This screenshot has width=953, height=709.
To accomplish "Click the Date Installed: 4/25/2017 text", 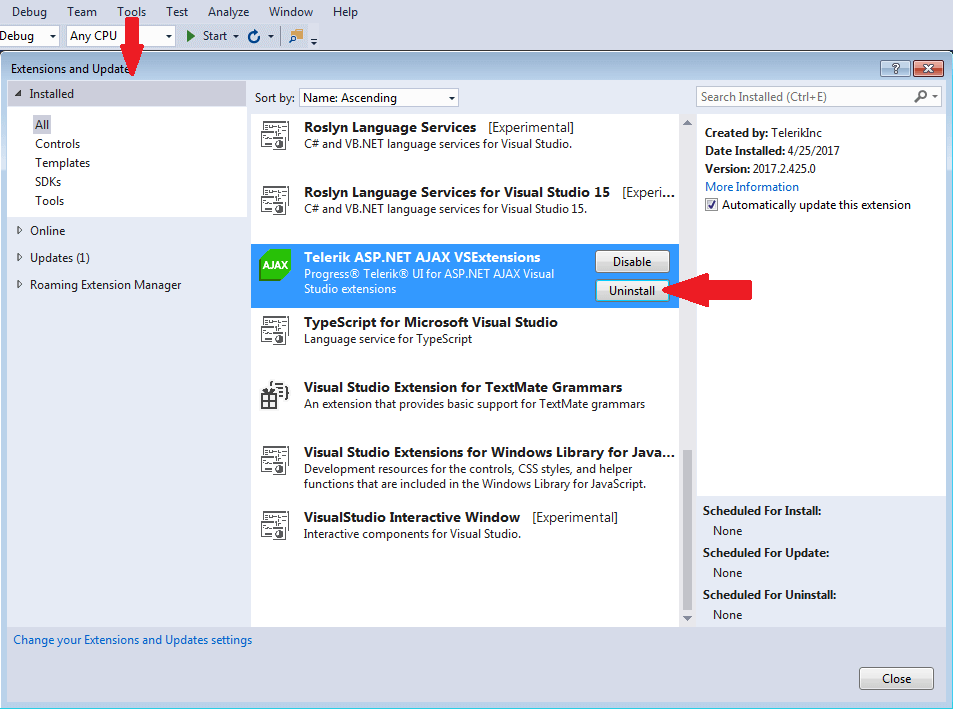I will click(772, 151).
